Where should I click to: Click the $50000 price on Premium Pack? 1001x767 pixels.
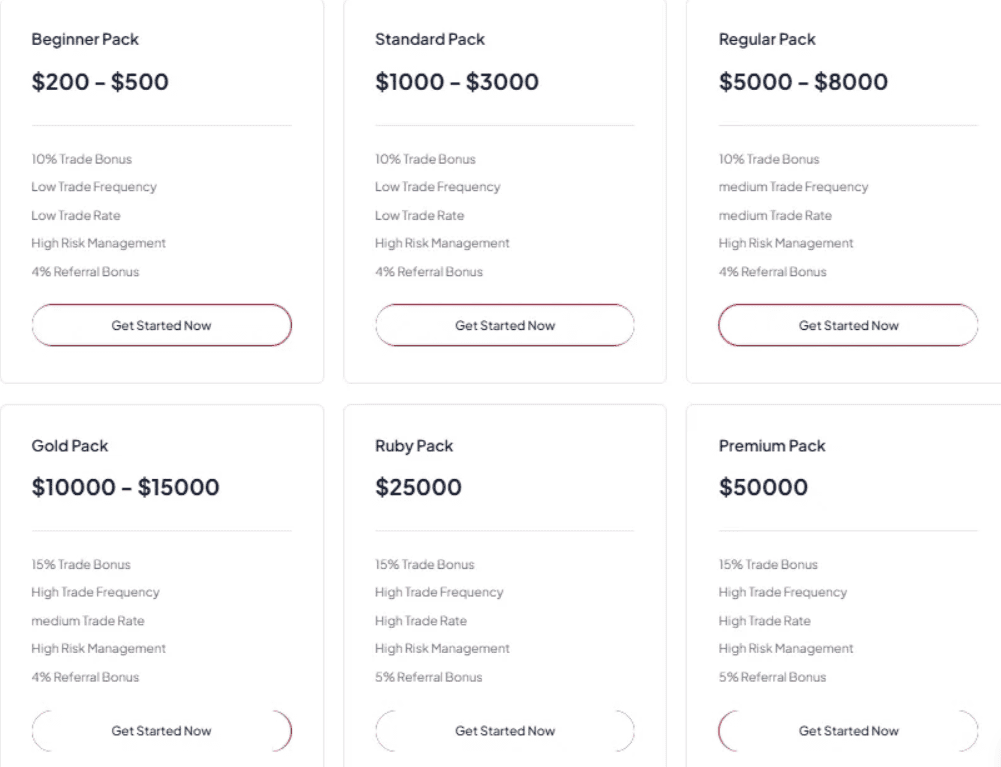coord(764,488)
